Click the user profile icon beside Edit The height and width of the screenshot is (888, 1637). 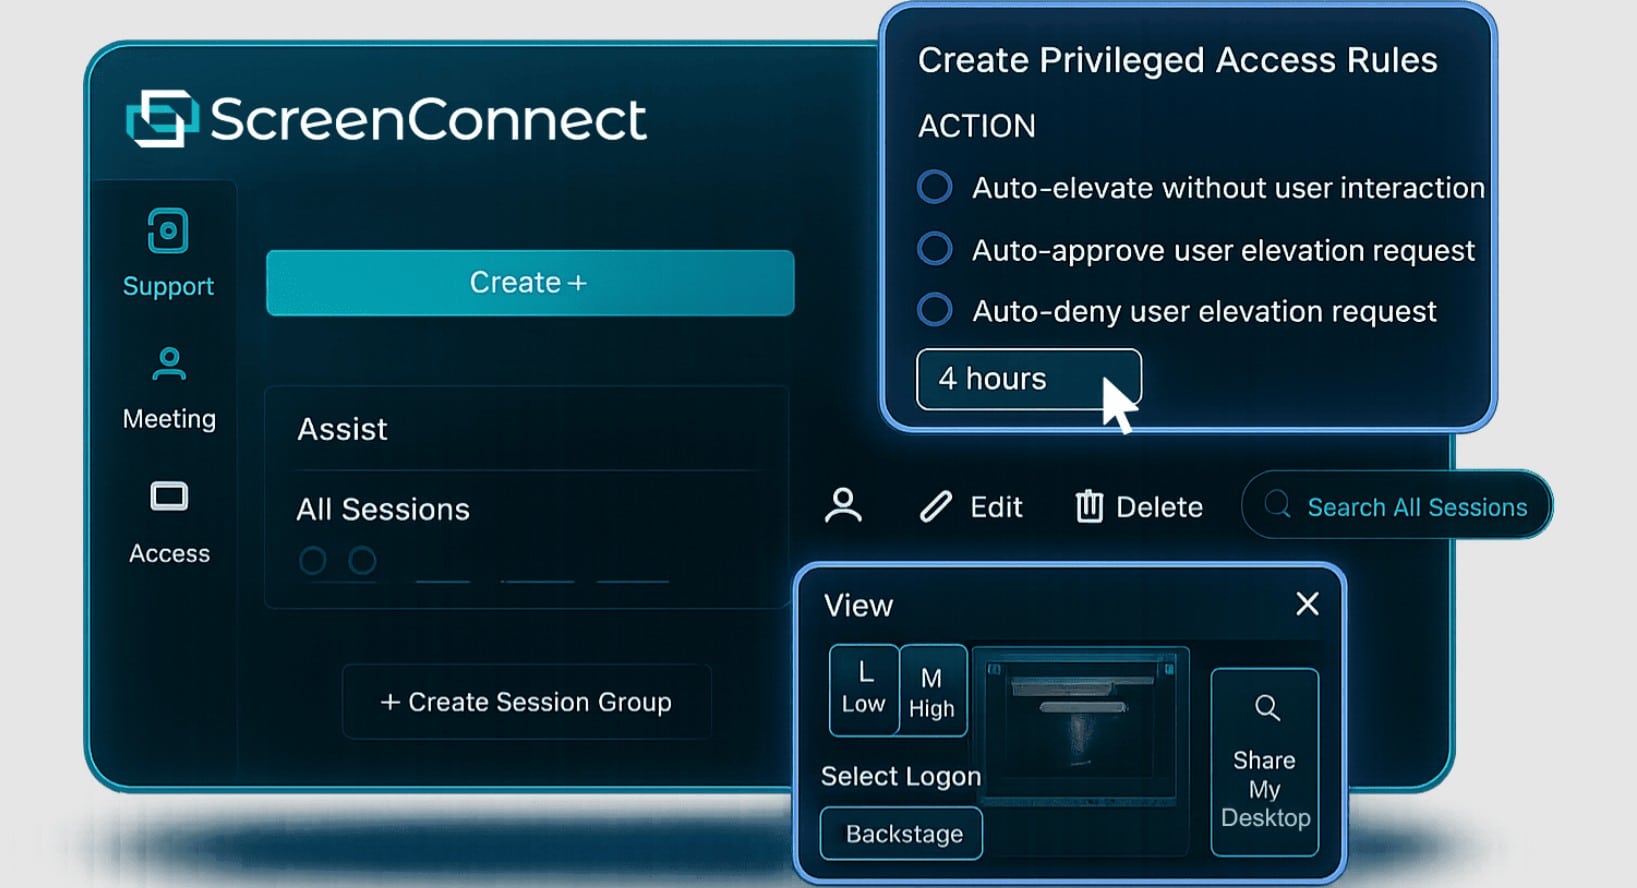tap(843, 506)
